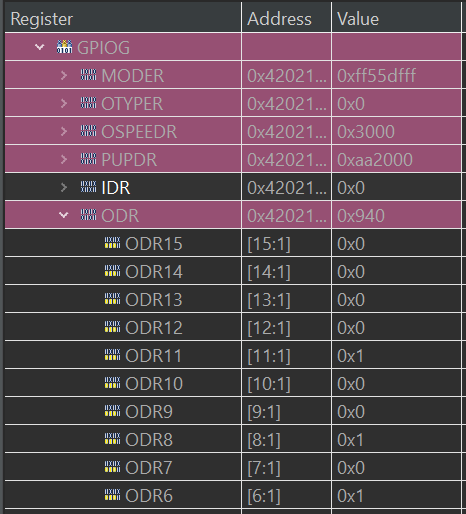Select the ODR value 0x940 cell

pos(396,215)
